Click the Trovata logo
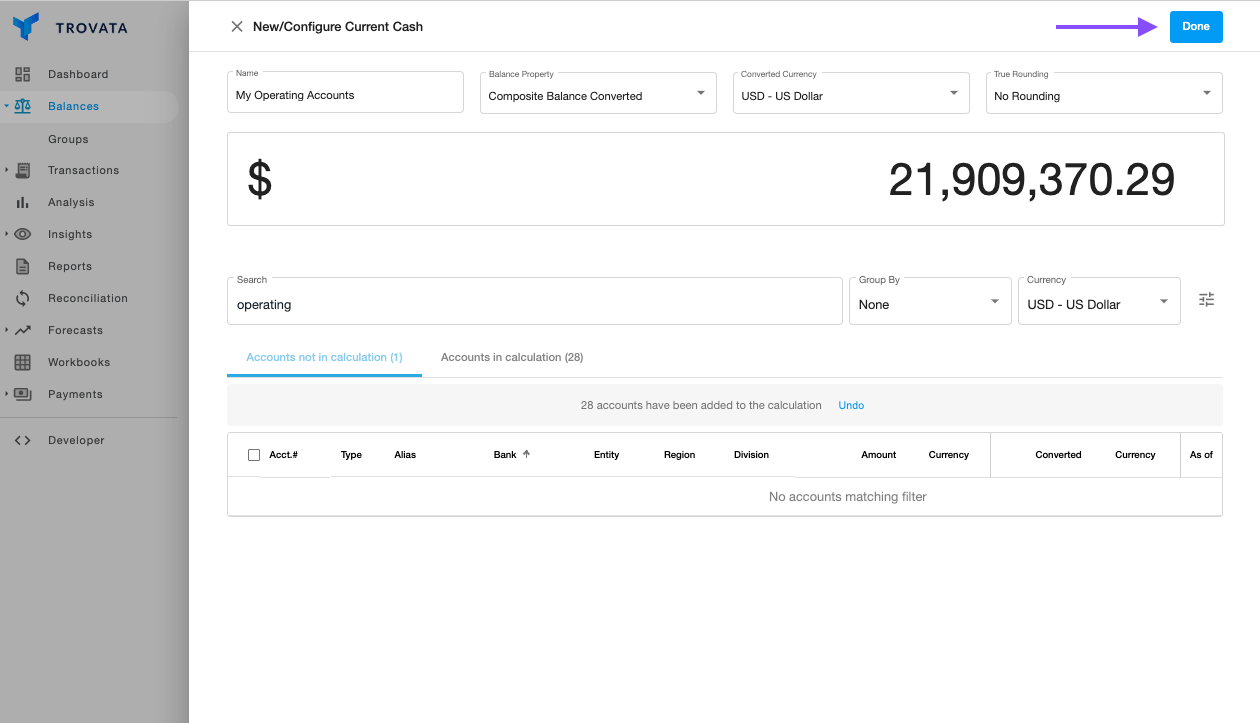The width and height of the screenshot is (1260, 723). 26,27
